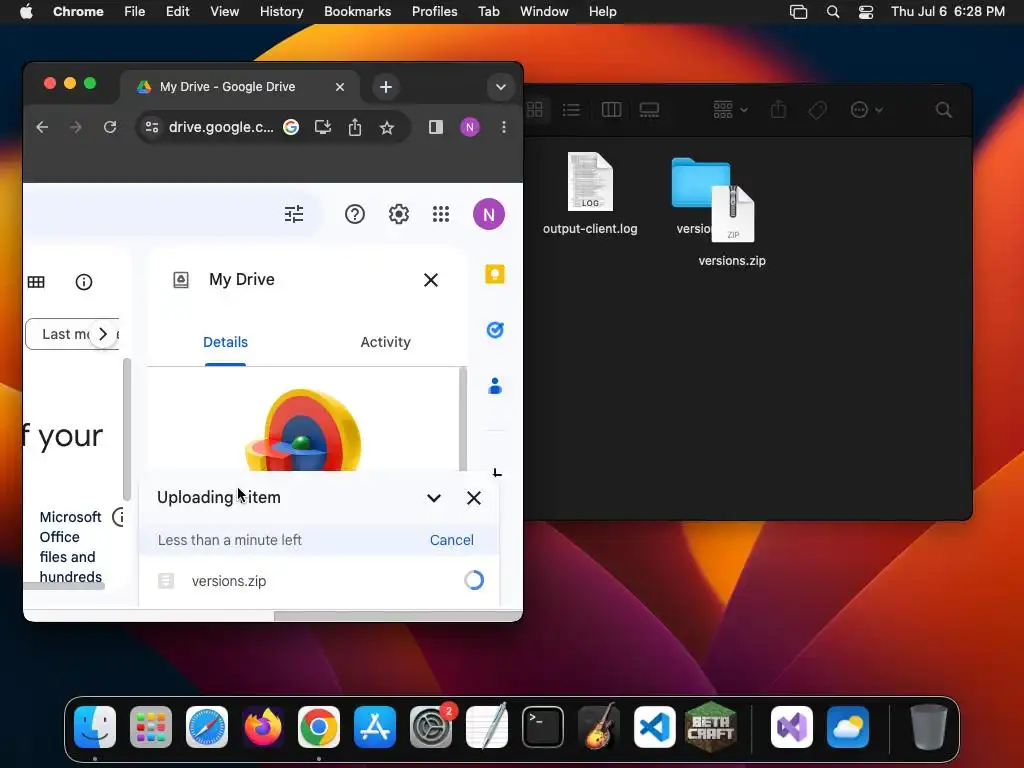Bookmark this tab with star icon
The image size is (1024, 768).
click(x=387, y=127)
